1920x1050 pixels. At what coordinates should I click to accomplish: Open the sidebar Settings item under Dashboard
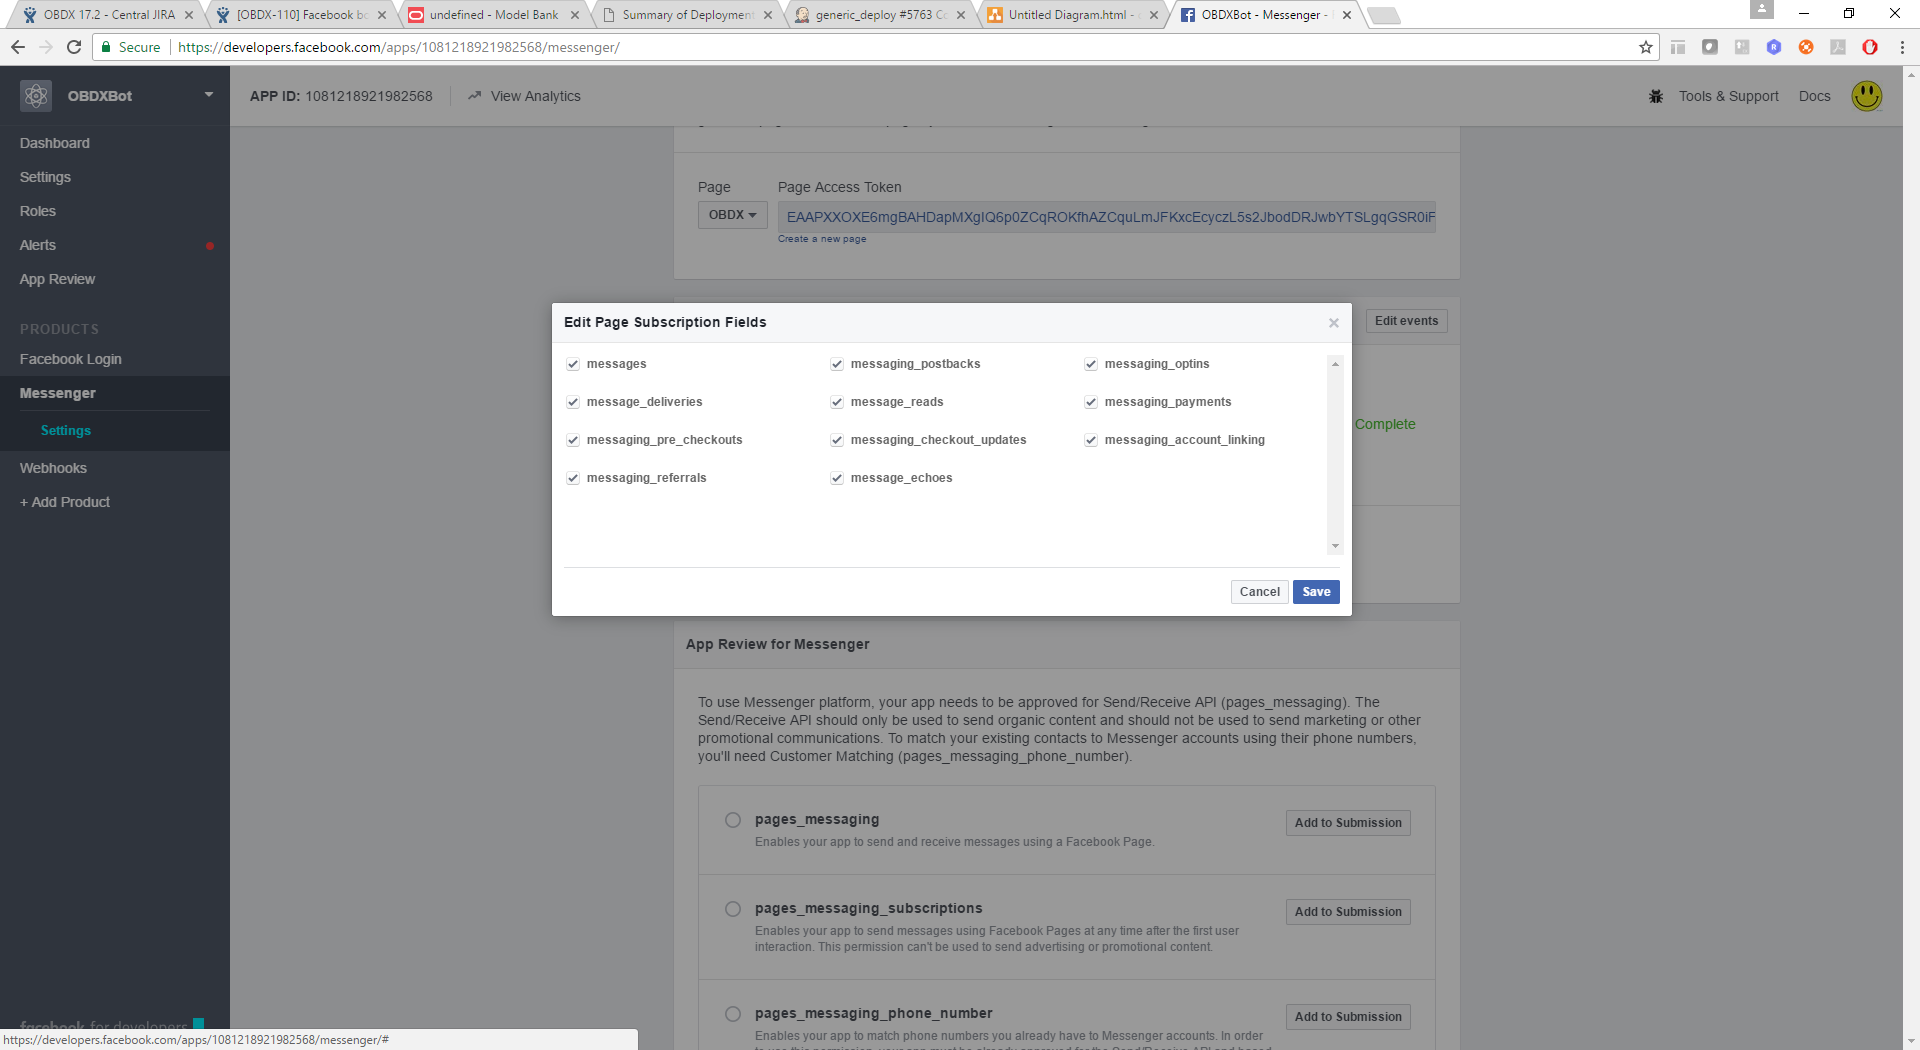[x=45, y=177]
